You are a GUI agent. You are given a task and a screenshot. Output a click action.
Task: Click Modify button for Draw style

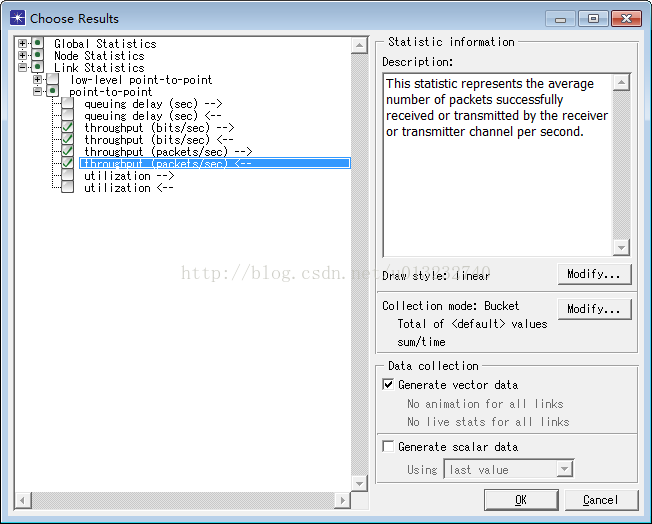point(594,274)
